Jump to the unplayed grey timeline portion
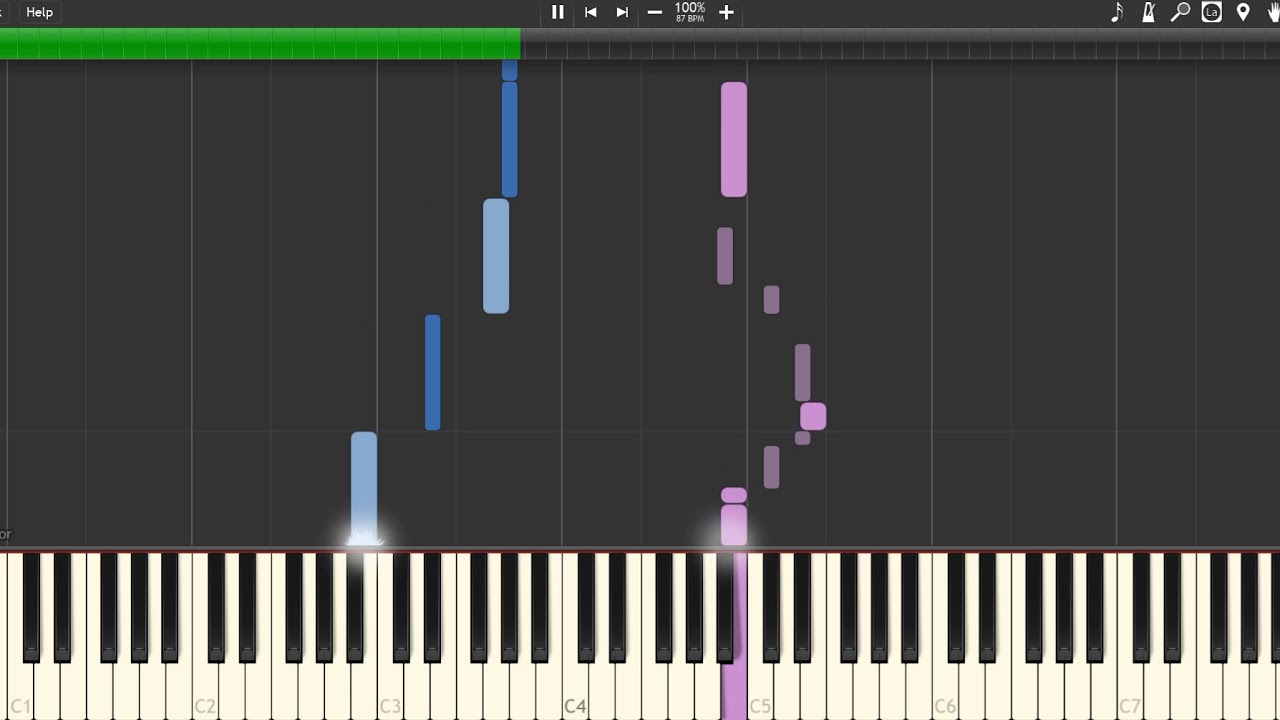 (900, 43)
